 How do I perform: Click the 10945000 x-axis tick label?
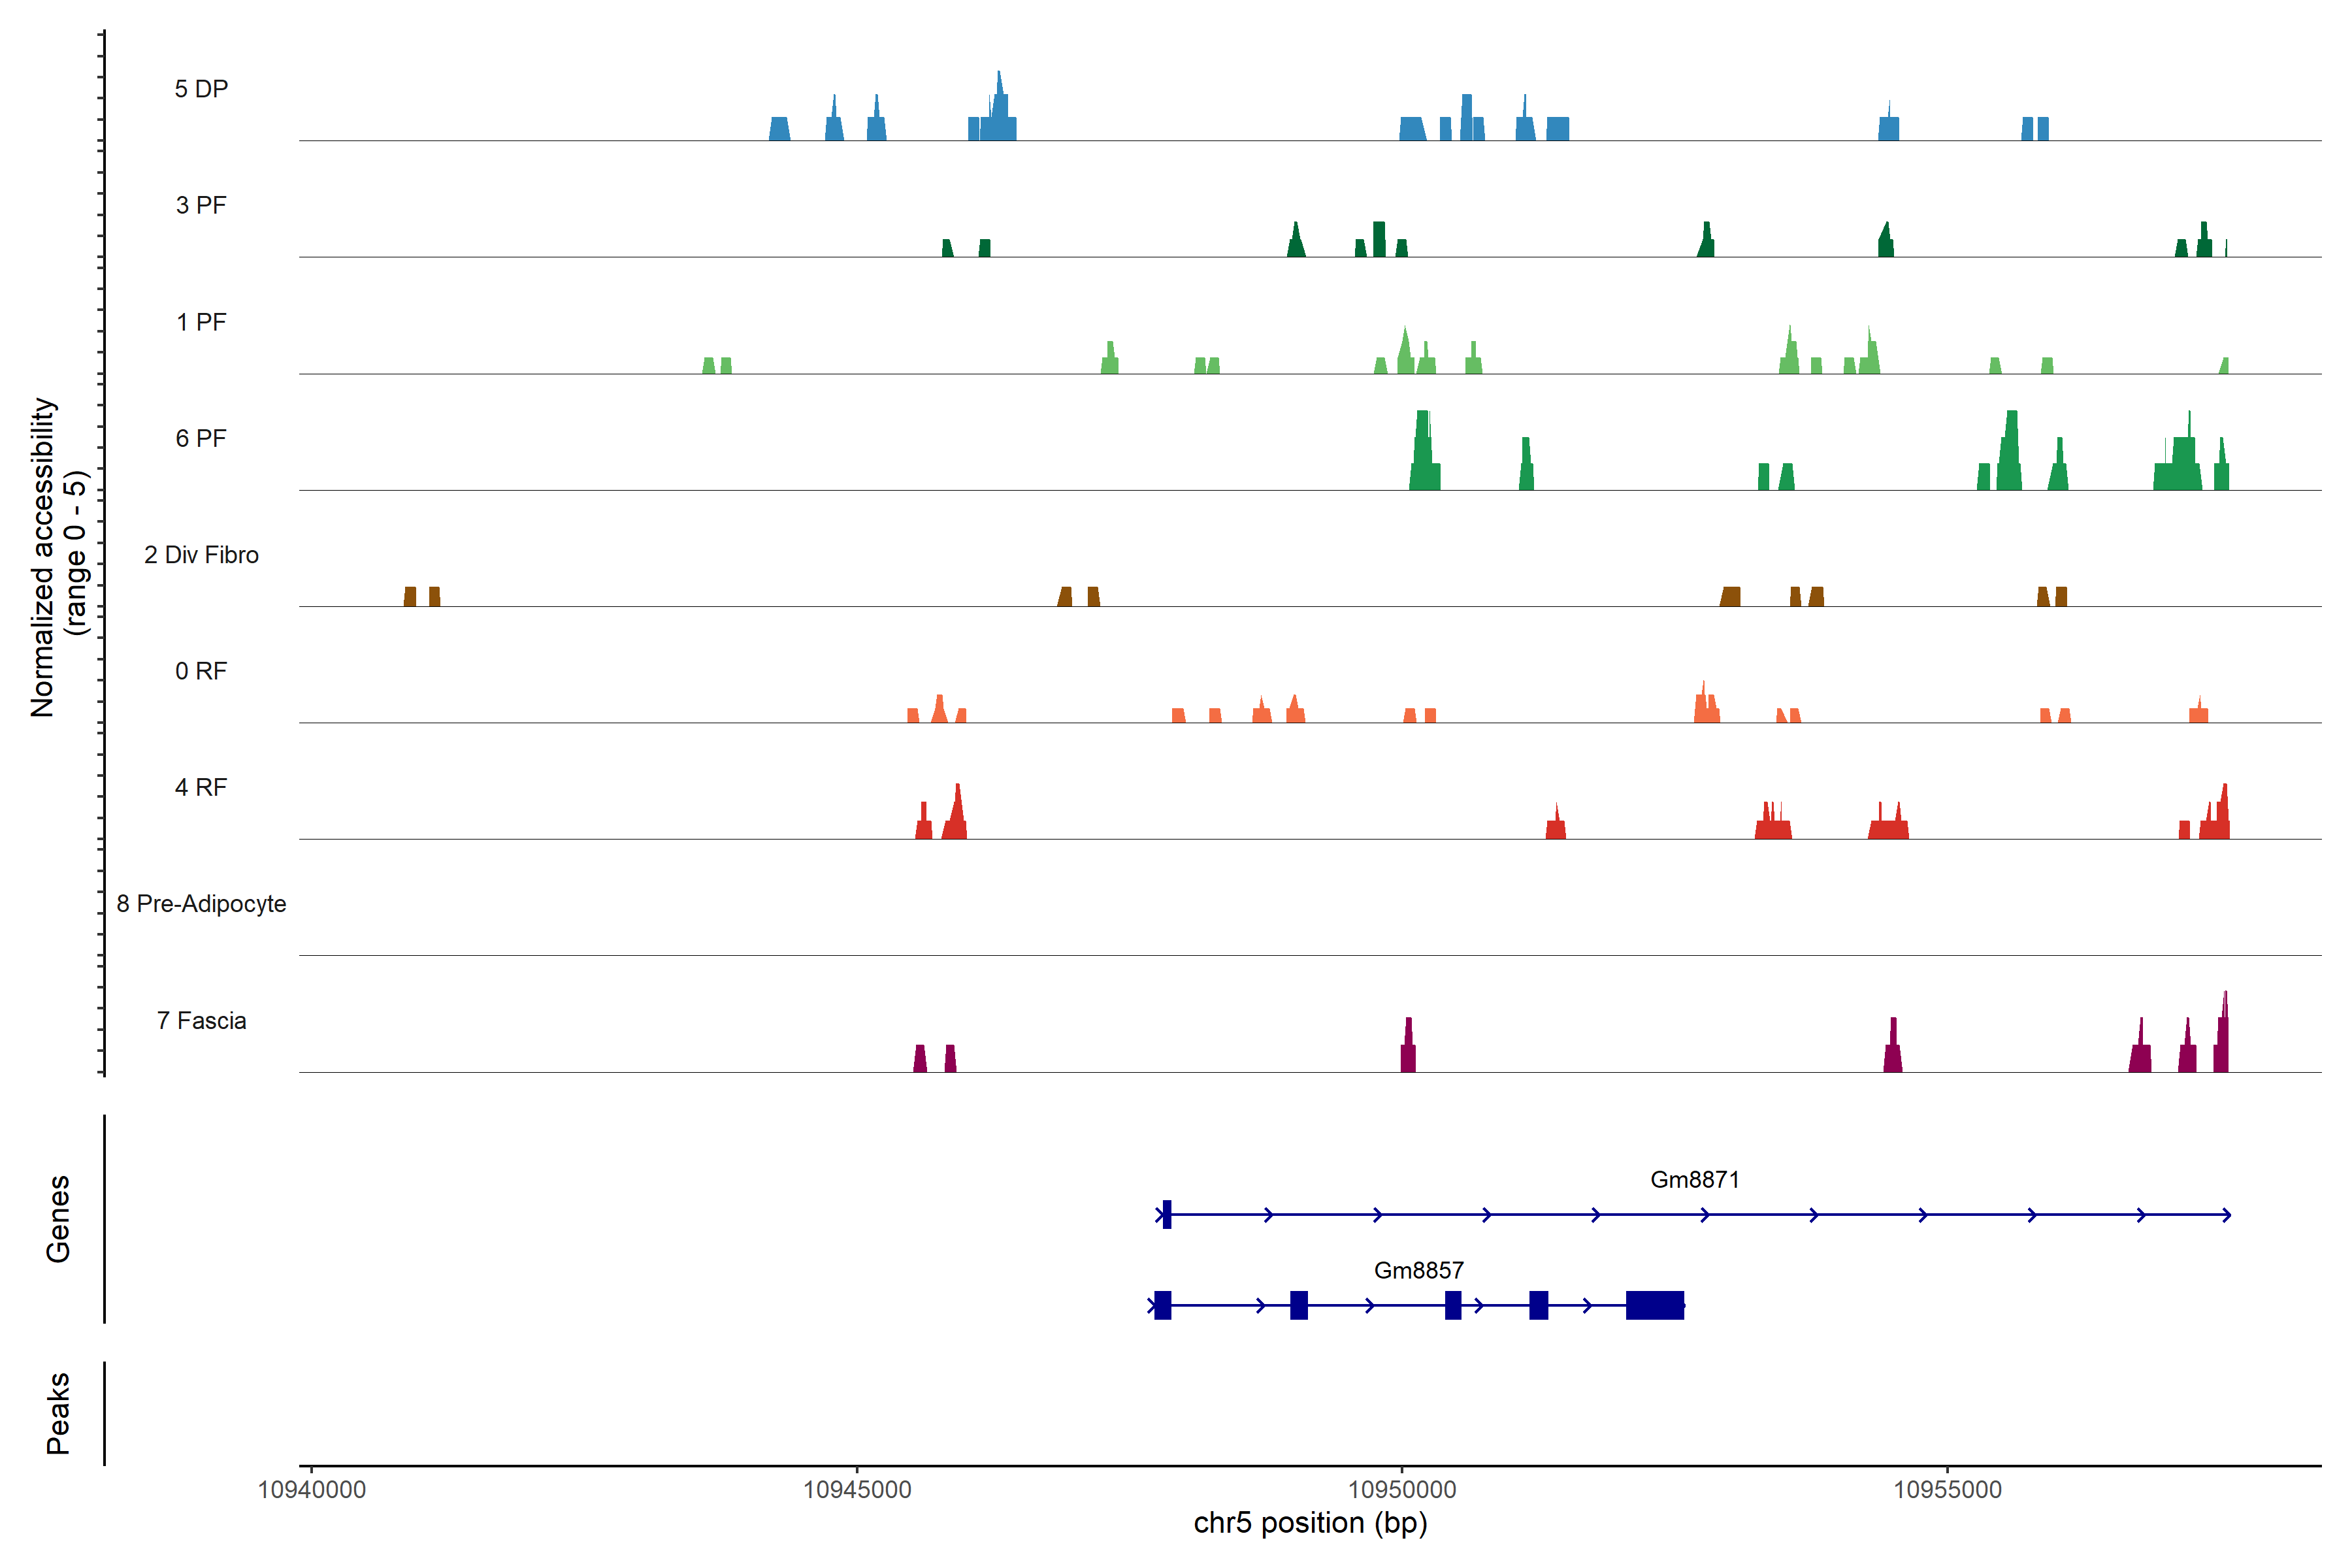tap(857, 1490)
